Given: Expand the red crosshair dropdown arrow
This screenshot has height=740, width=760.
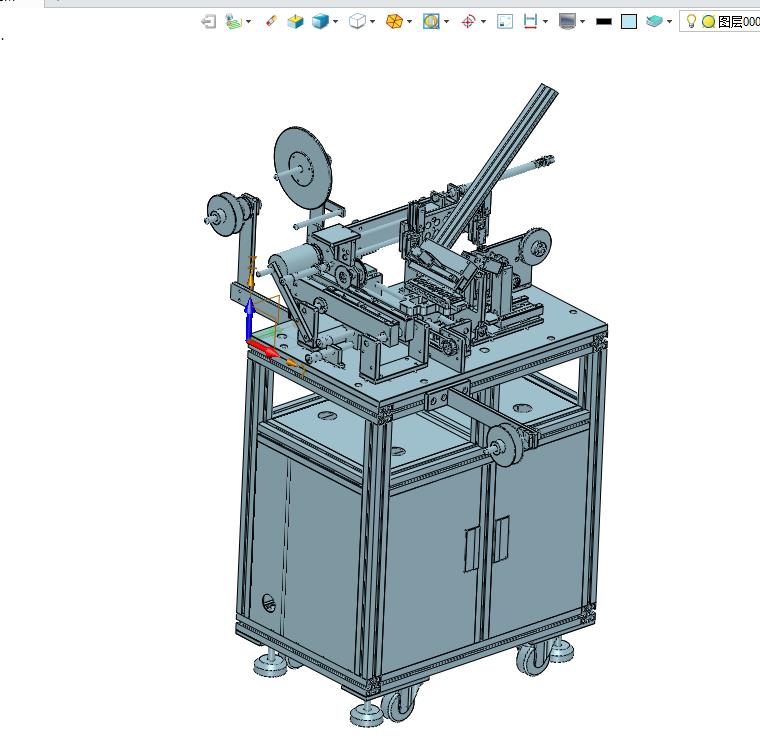Looking at the screenshot, I should coord(483,22).
